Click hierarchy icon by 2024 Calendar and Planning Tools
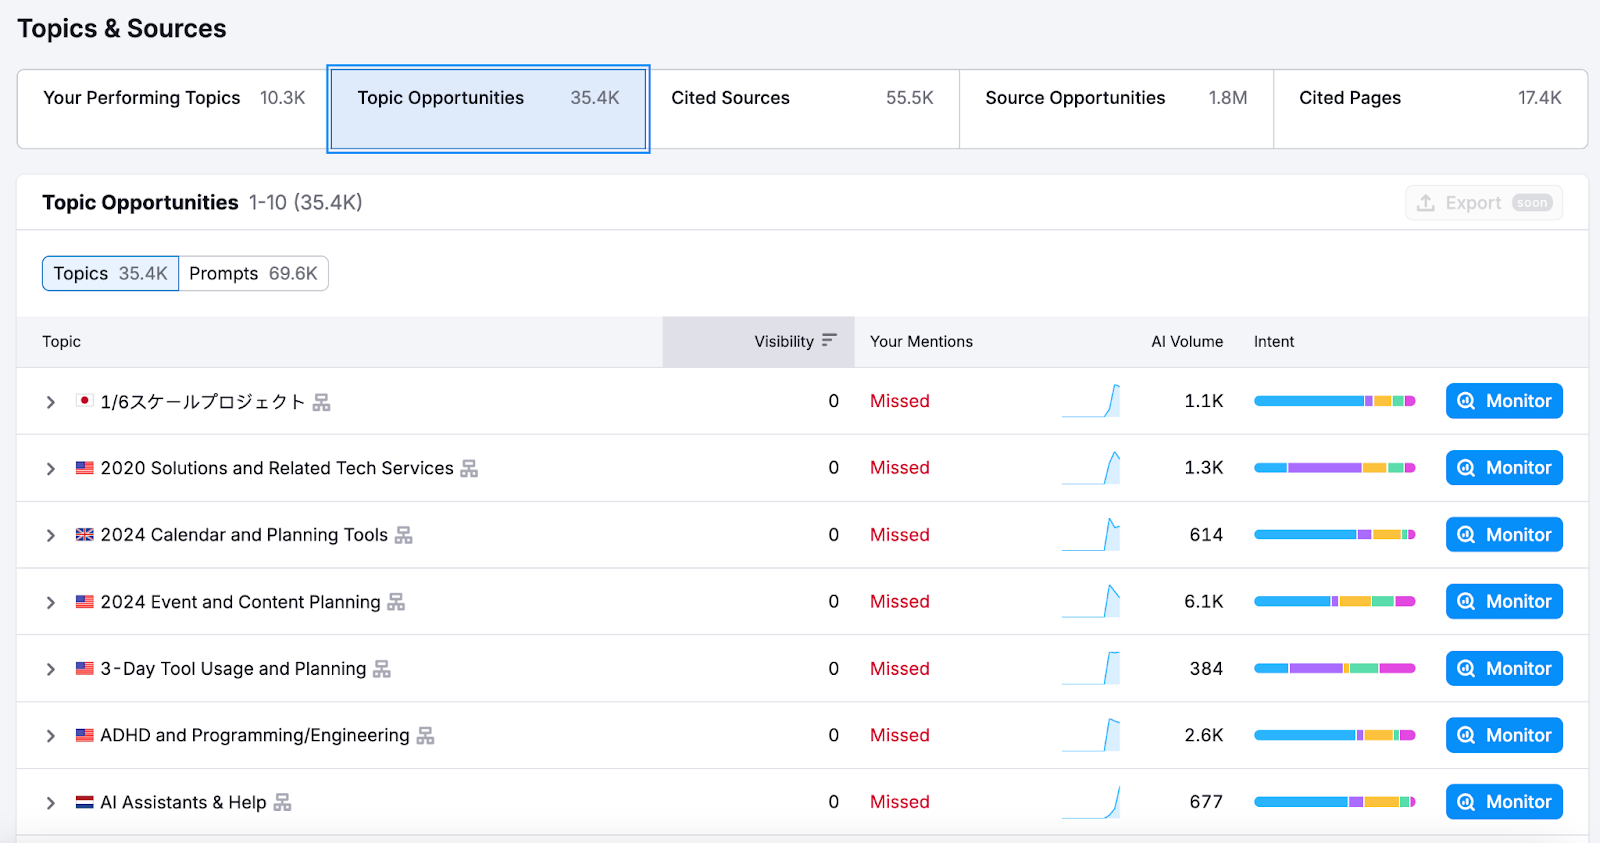Image resolution: width=1600 pixels, height=843 pixels. pos(403,535)
